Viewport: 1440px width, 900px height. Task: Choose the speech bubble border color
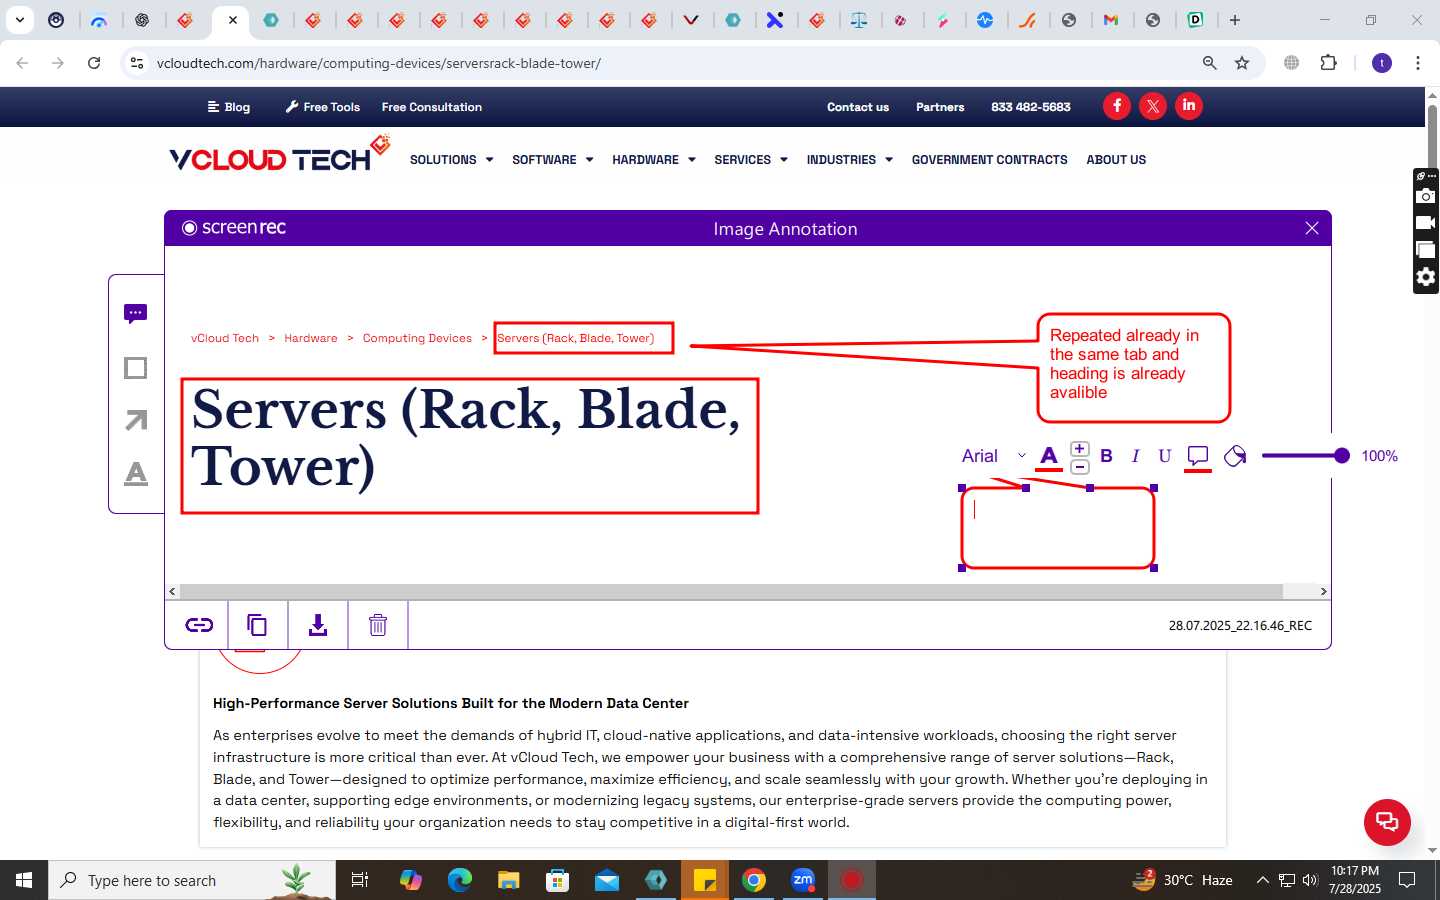pyautogui.click(x=1198, y=457)
